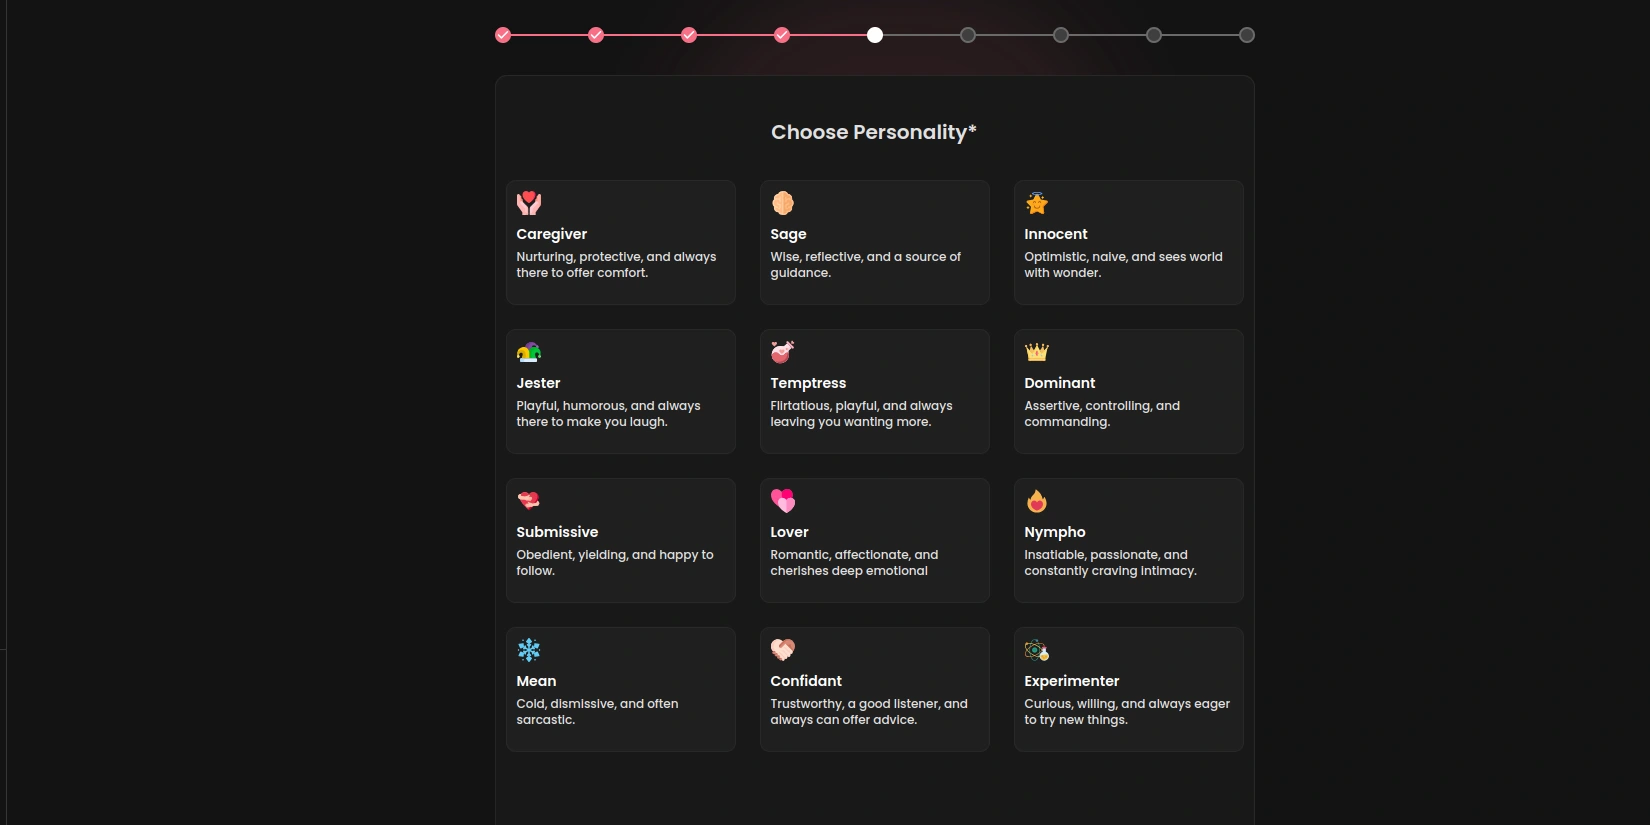This screenshot has height=825, width=1650.
Task: Click the Sage brain icon
Action: pos(783,203)
